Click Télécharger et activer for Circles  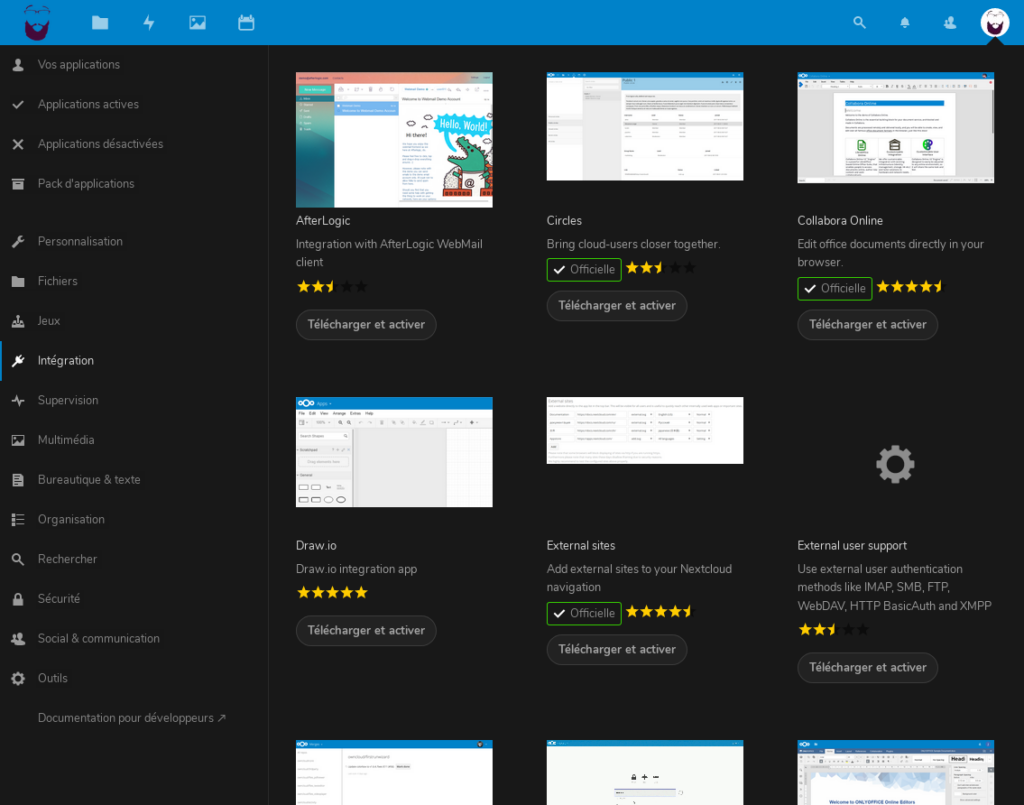616,306
